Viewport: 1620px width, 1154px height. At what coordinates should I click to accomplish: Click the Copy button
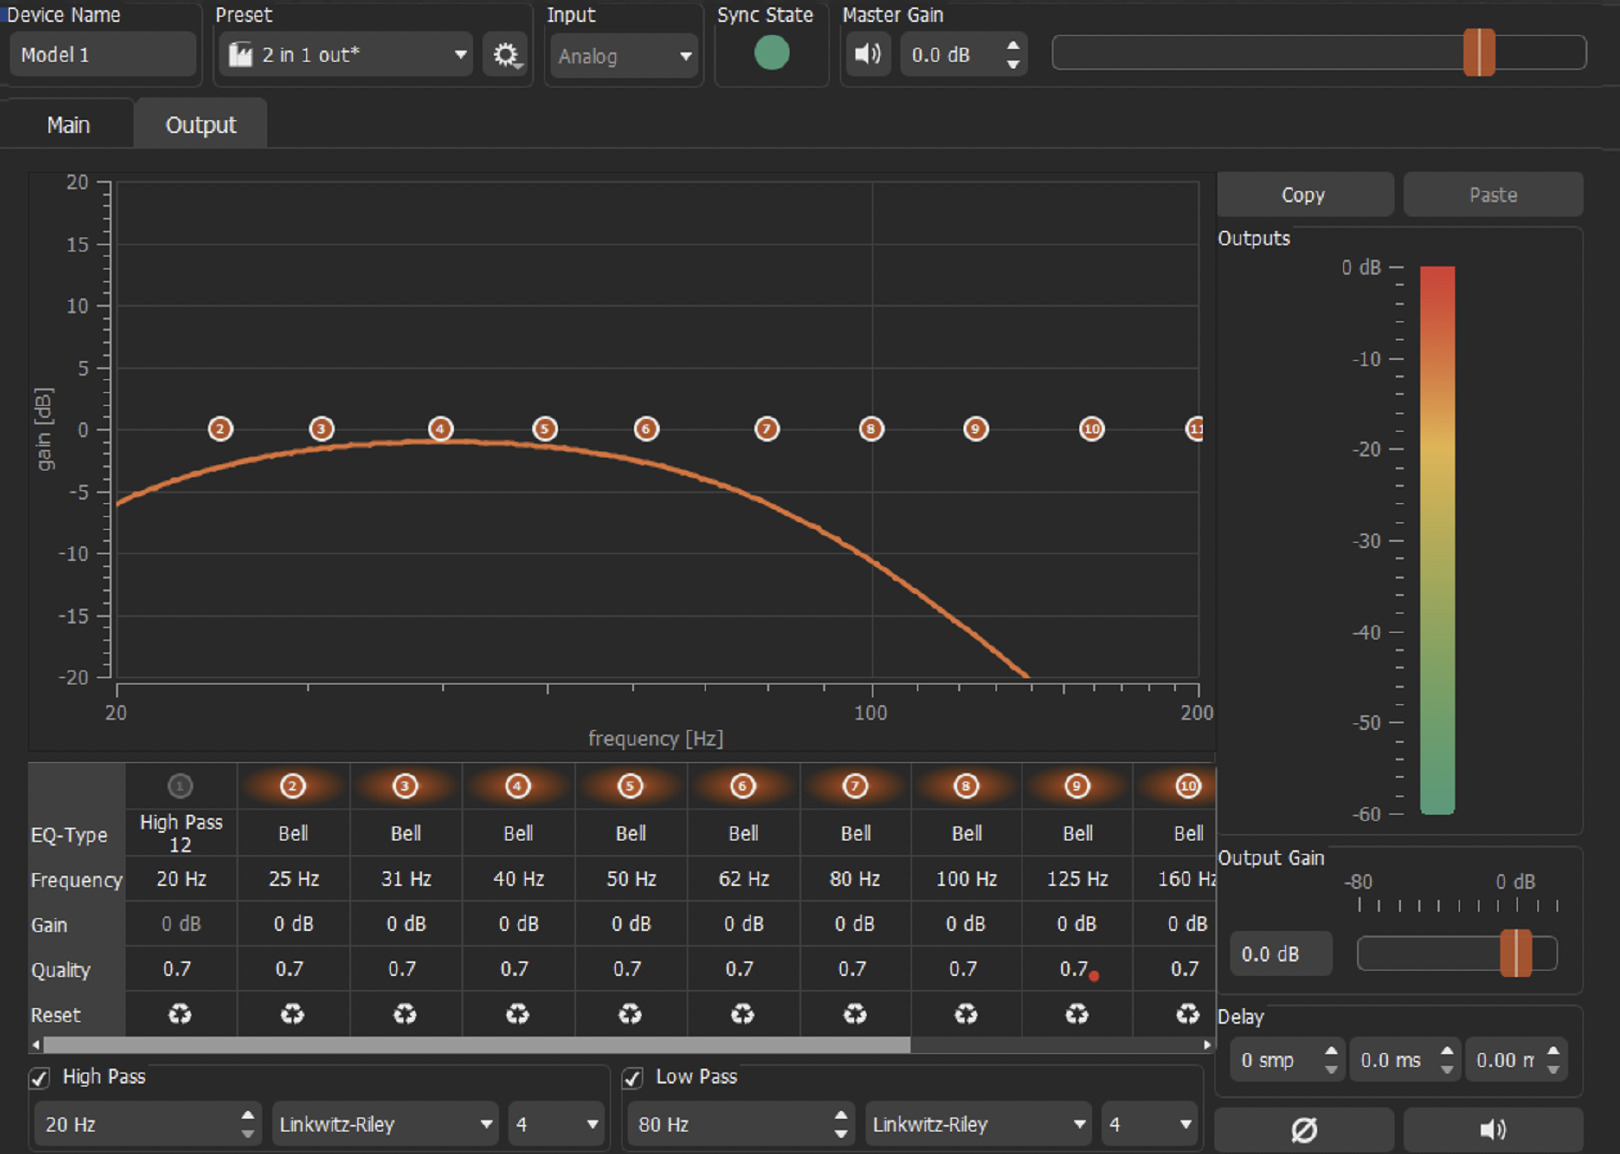pyautogui.click(x=1304, y=195)
